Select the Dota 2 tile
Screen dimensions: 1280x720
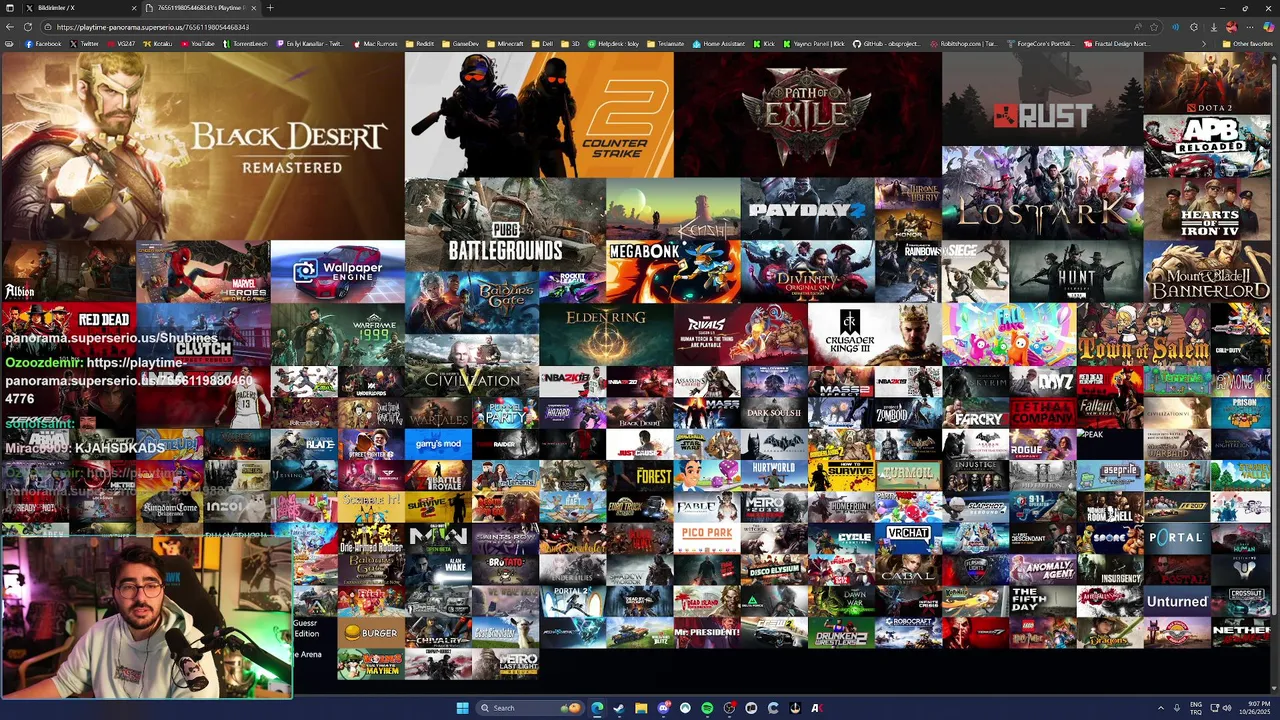(x=1207, y=83)
